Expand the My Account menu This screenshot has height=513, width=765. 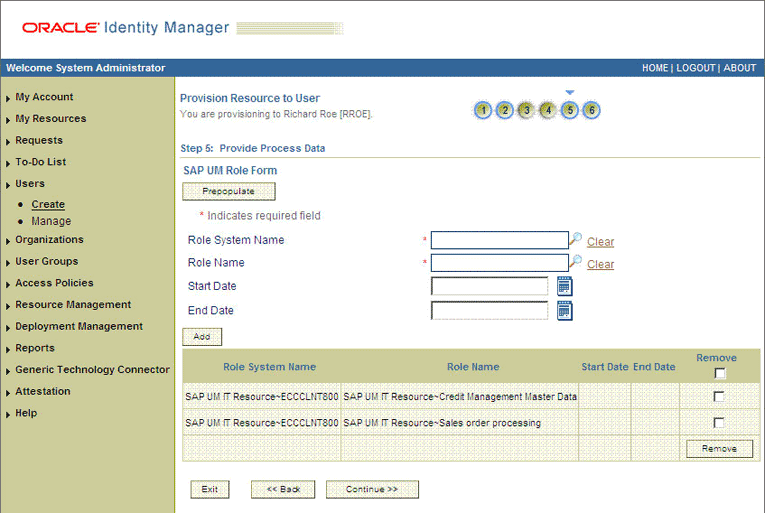point(44,97)
